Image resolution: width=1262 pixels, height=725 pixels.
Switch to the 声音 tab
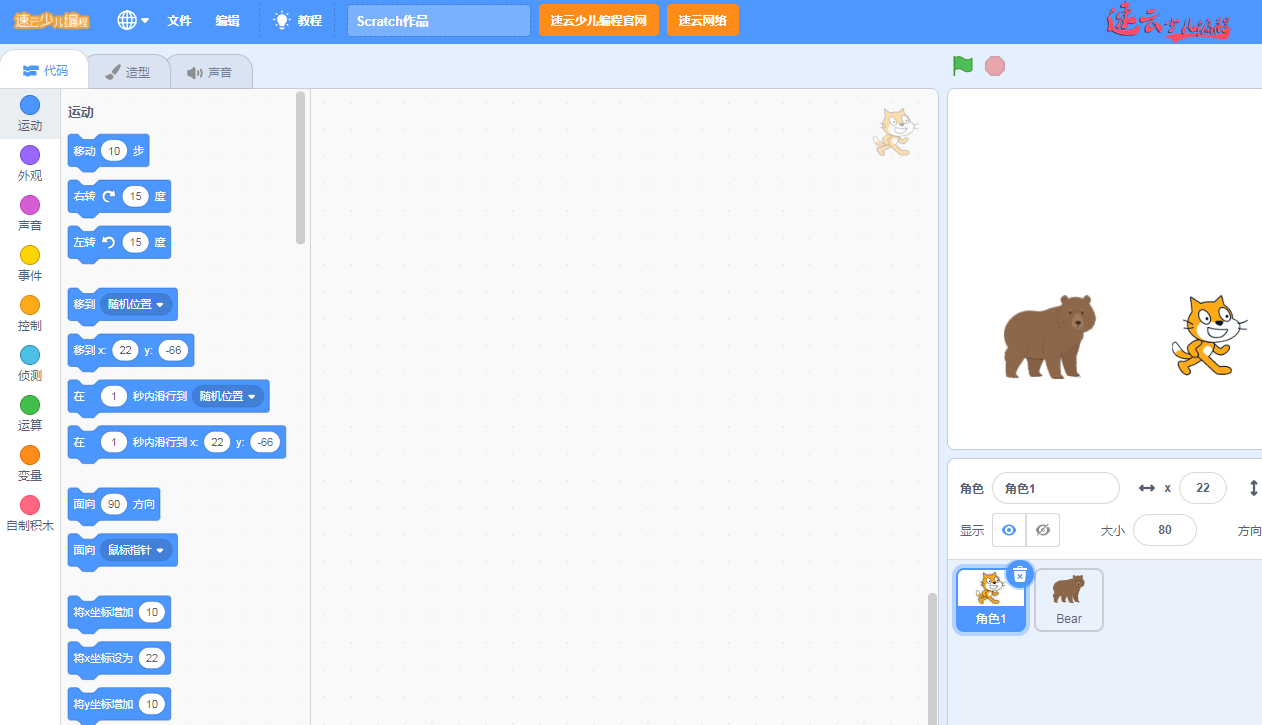(x=209, y=72)
